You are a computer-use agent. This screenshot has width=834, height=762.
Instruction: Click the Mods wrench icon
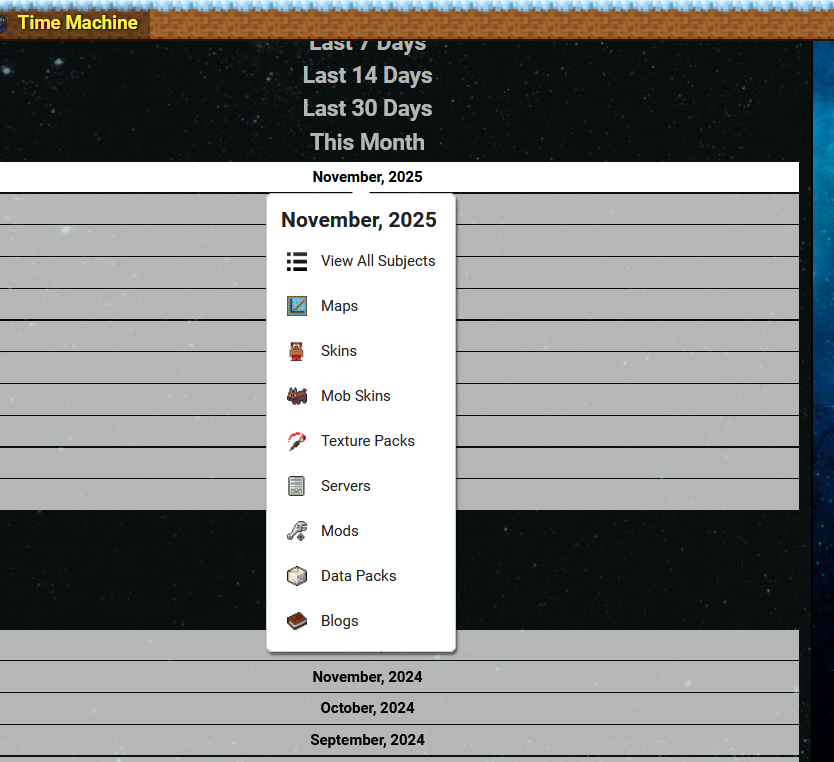pyautogui.click(x=297, y=531)
